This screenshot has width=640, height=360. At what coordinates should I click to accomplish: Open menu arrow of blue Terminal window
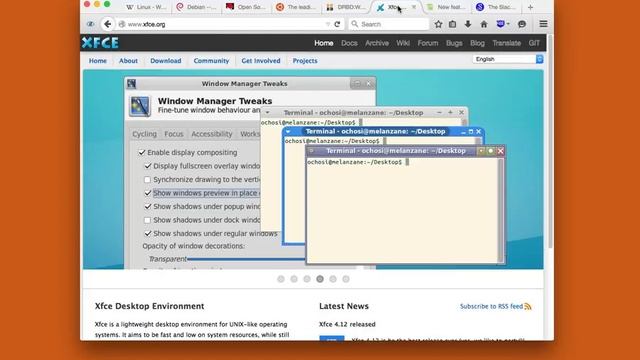point(288,131)
